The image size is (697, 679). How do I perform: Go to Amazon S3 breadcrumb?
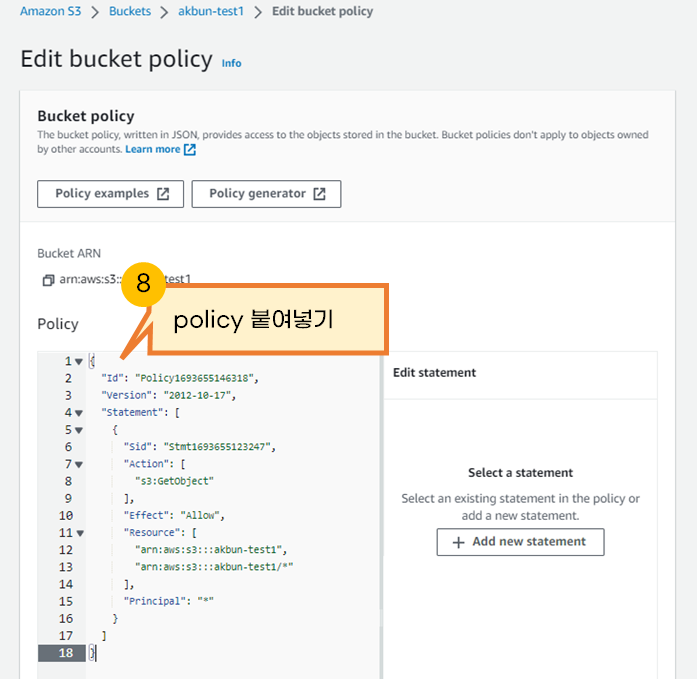(x=51, y=11)
